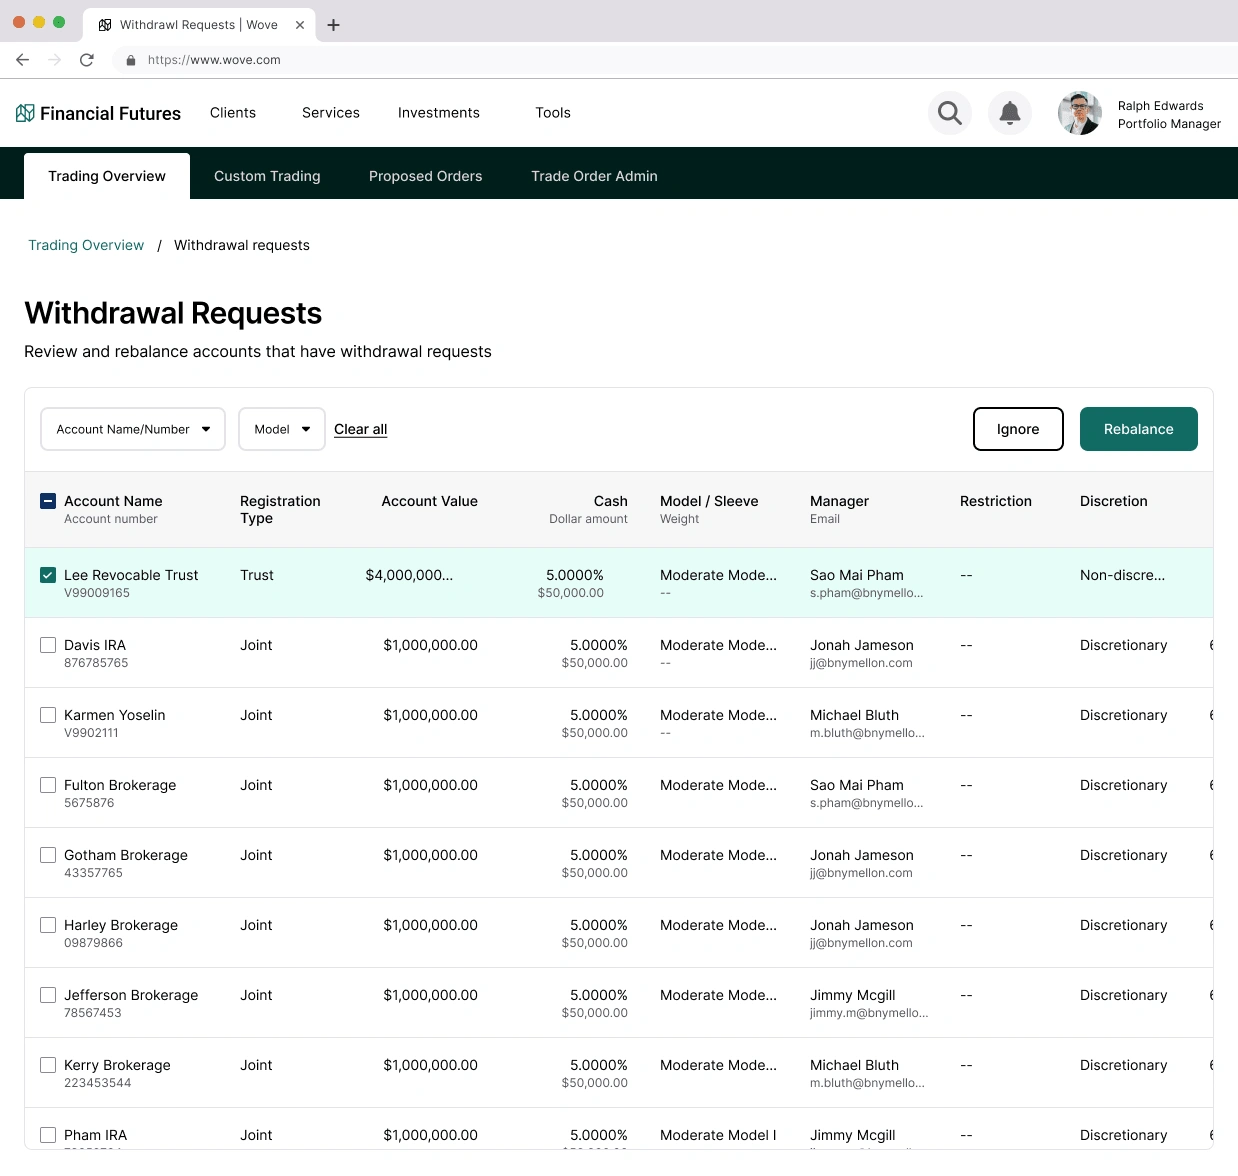This screenshot has width=1238, height=1176.
Task: Go back with browser back arrow
Action: (x=22, y=60)
